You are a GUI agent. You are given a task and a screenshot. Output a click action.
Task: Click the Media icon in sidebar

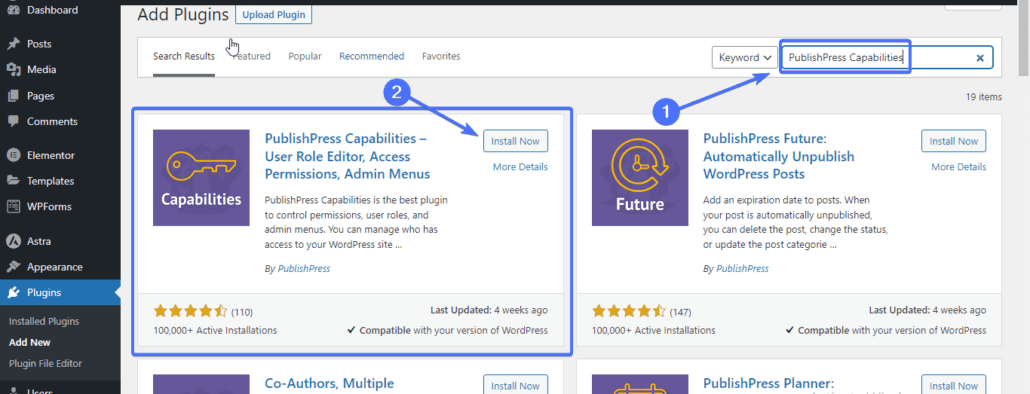(x=12, y=70)
